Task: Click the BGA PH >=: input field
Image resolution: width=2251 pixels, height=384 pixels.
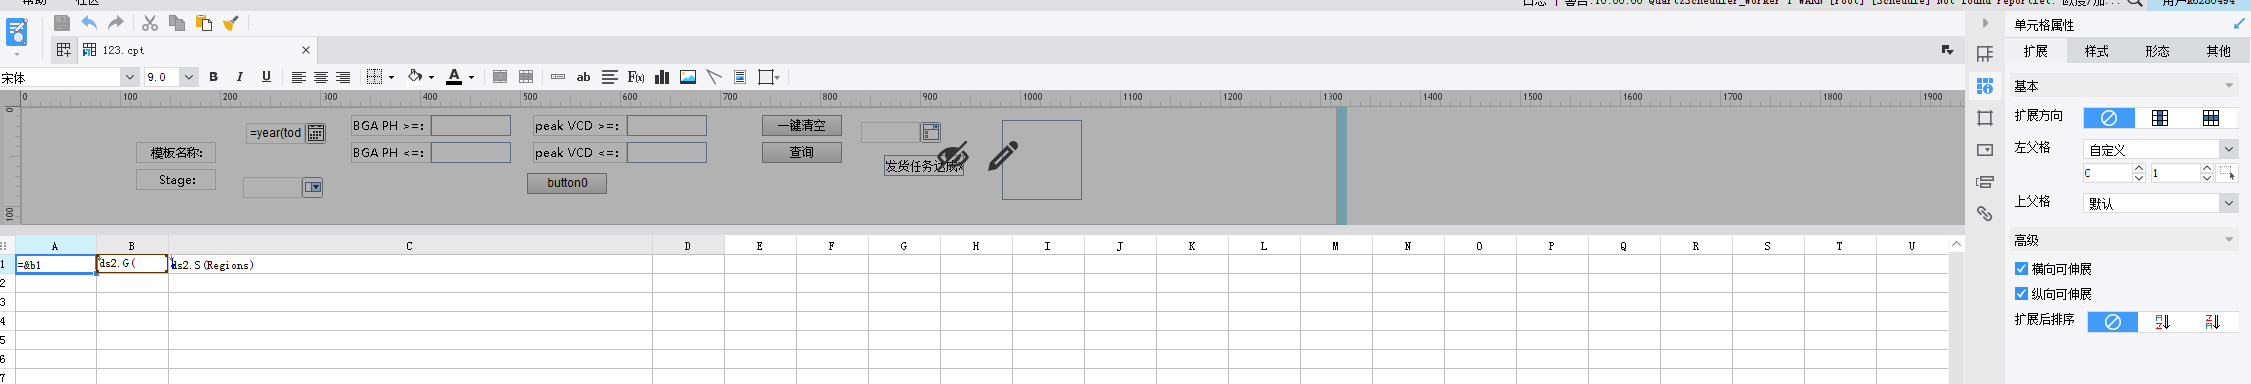Action: pos(471,125)
